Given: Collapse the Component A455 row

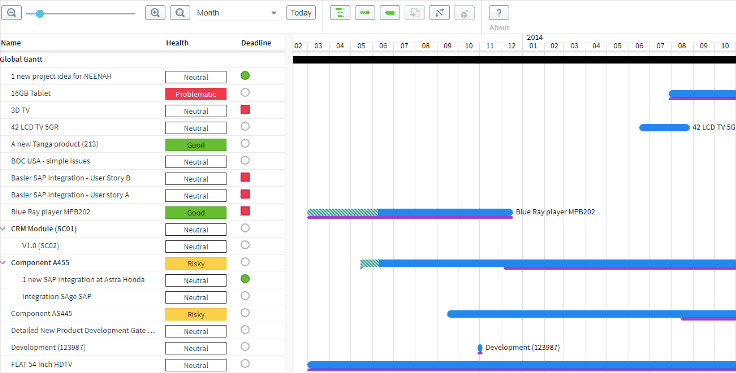Looking at the screenshot, I should click(x=3, y=263).
